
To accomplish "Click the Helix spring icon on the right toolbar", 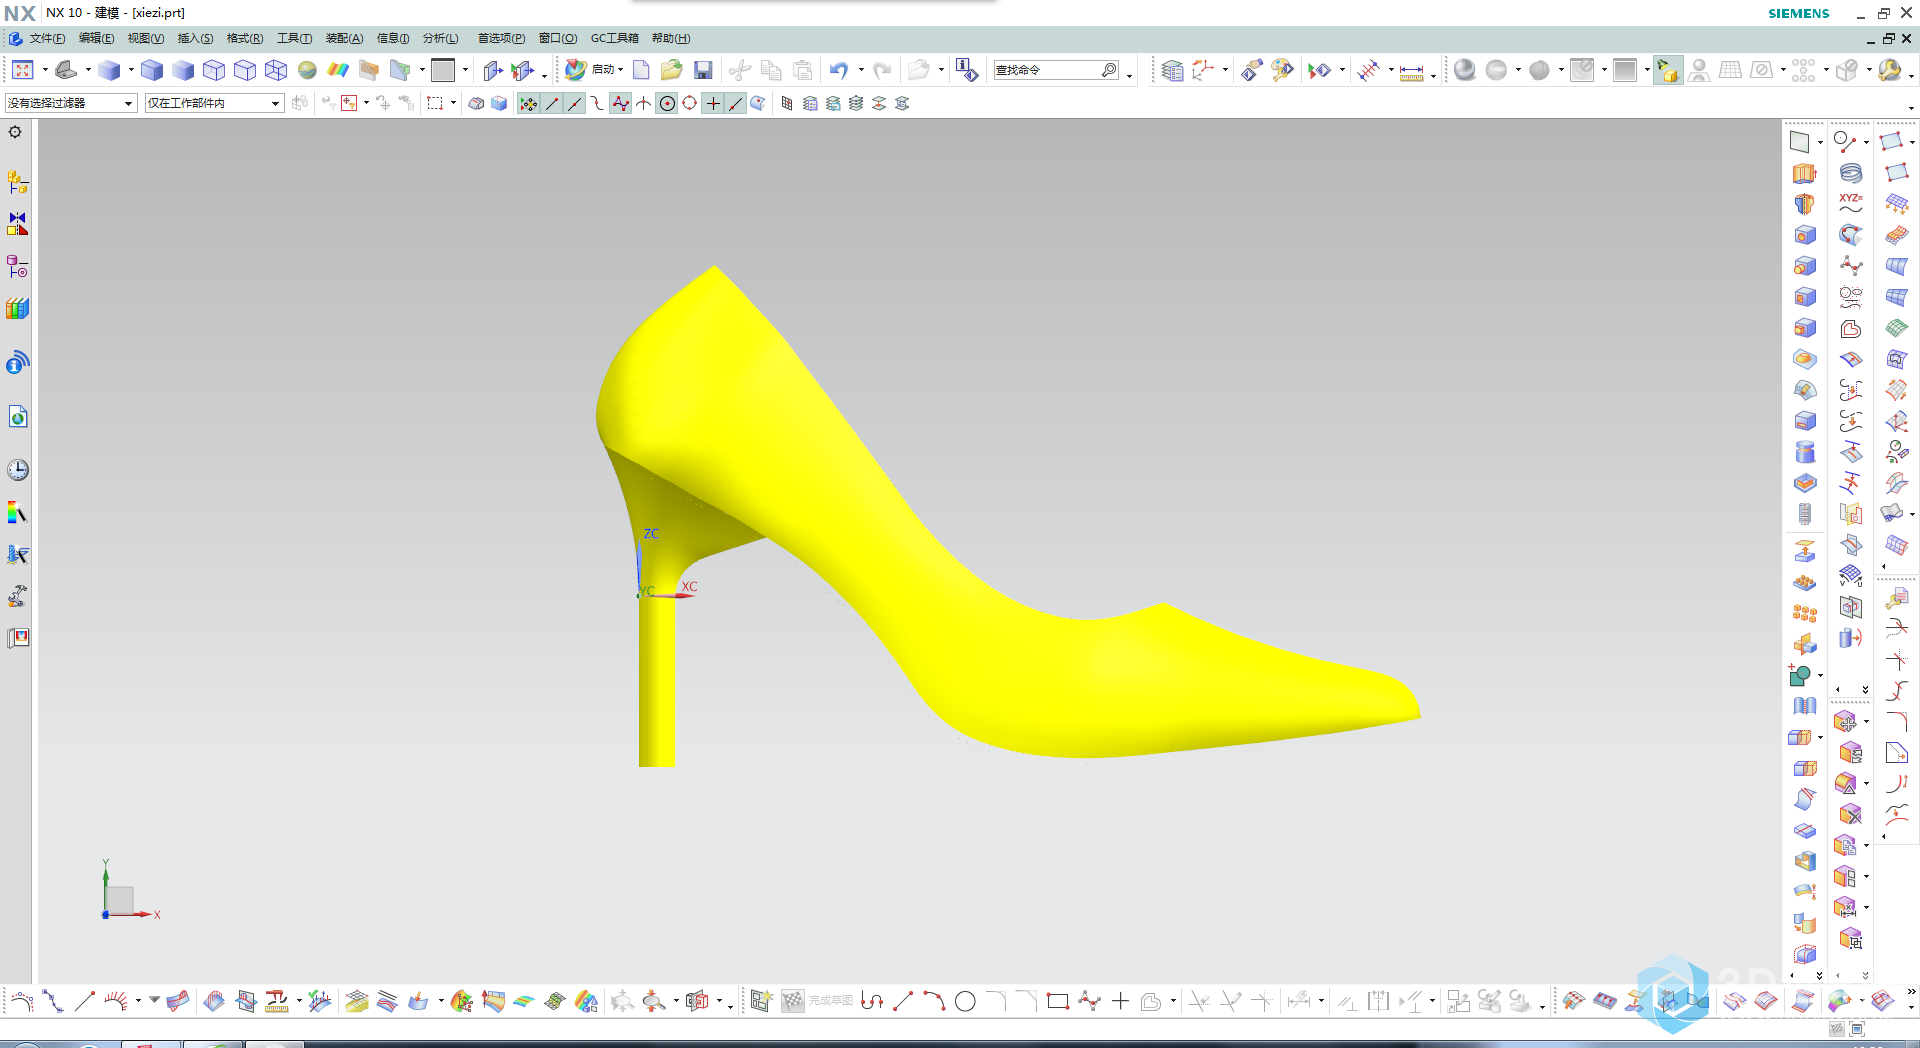I will (1850, 173).
